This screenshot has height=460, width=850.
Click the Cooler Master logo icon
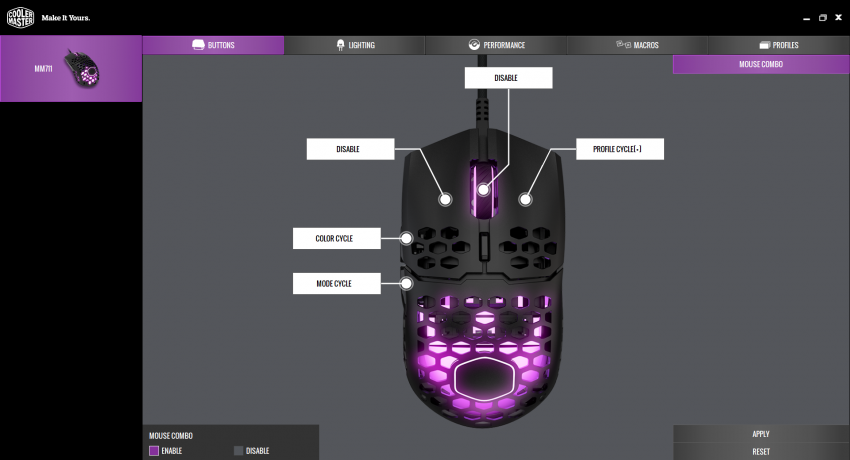(x=19, y=17)
